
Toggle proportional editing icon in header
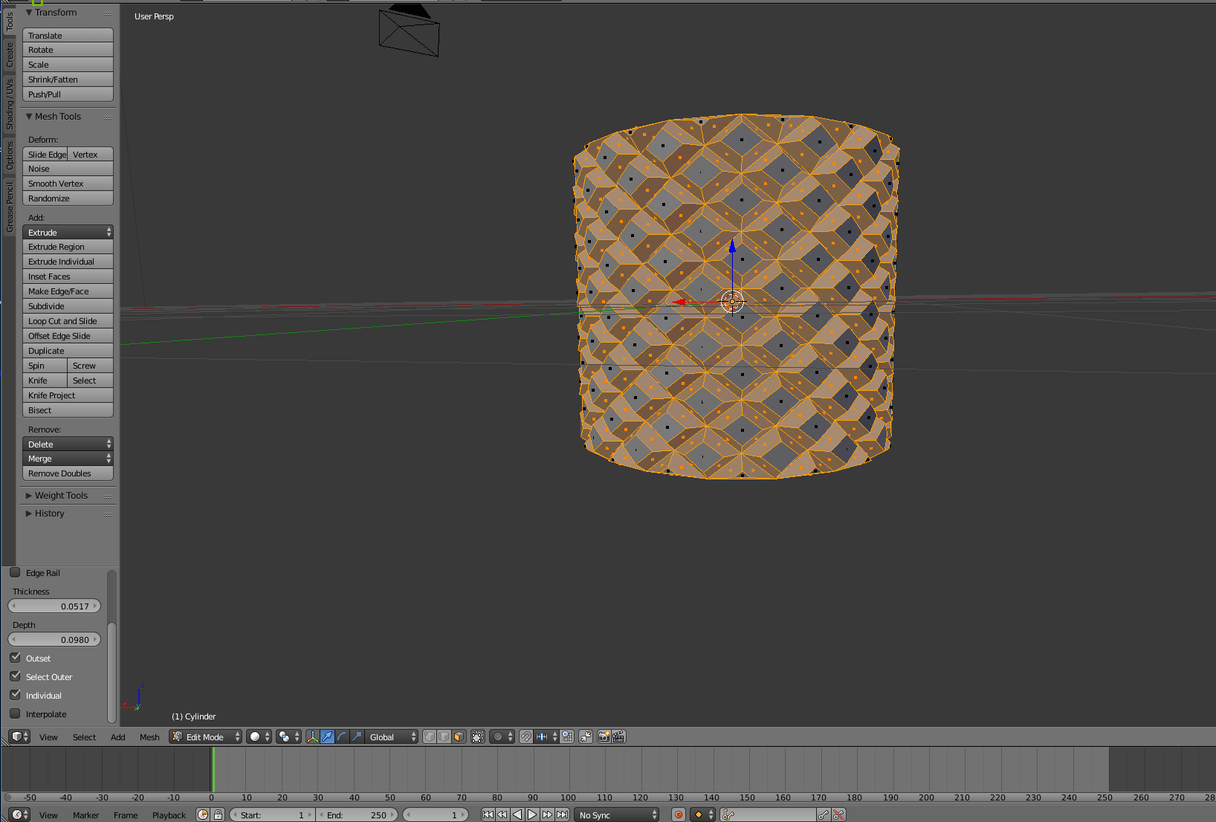click(x=497, y=737)
